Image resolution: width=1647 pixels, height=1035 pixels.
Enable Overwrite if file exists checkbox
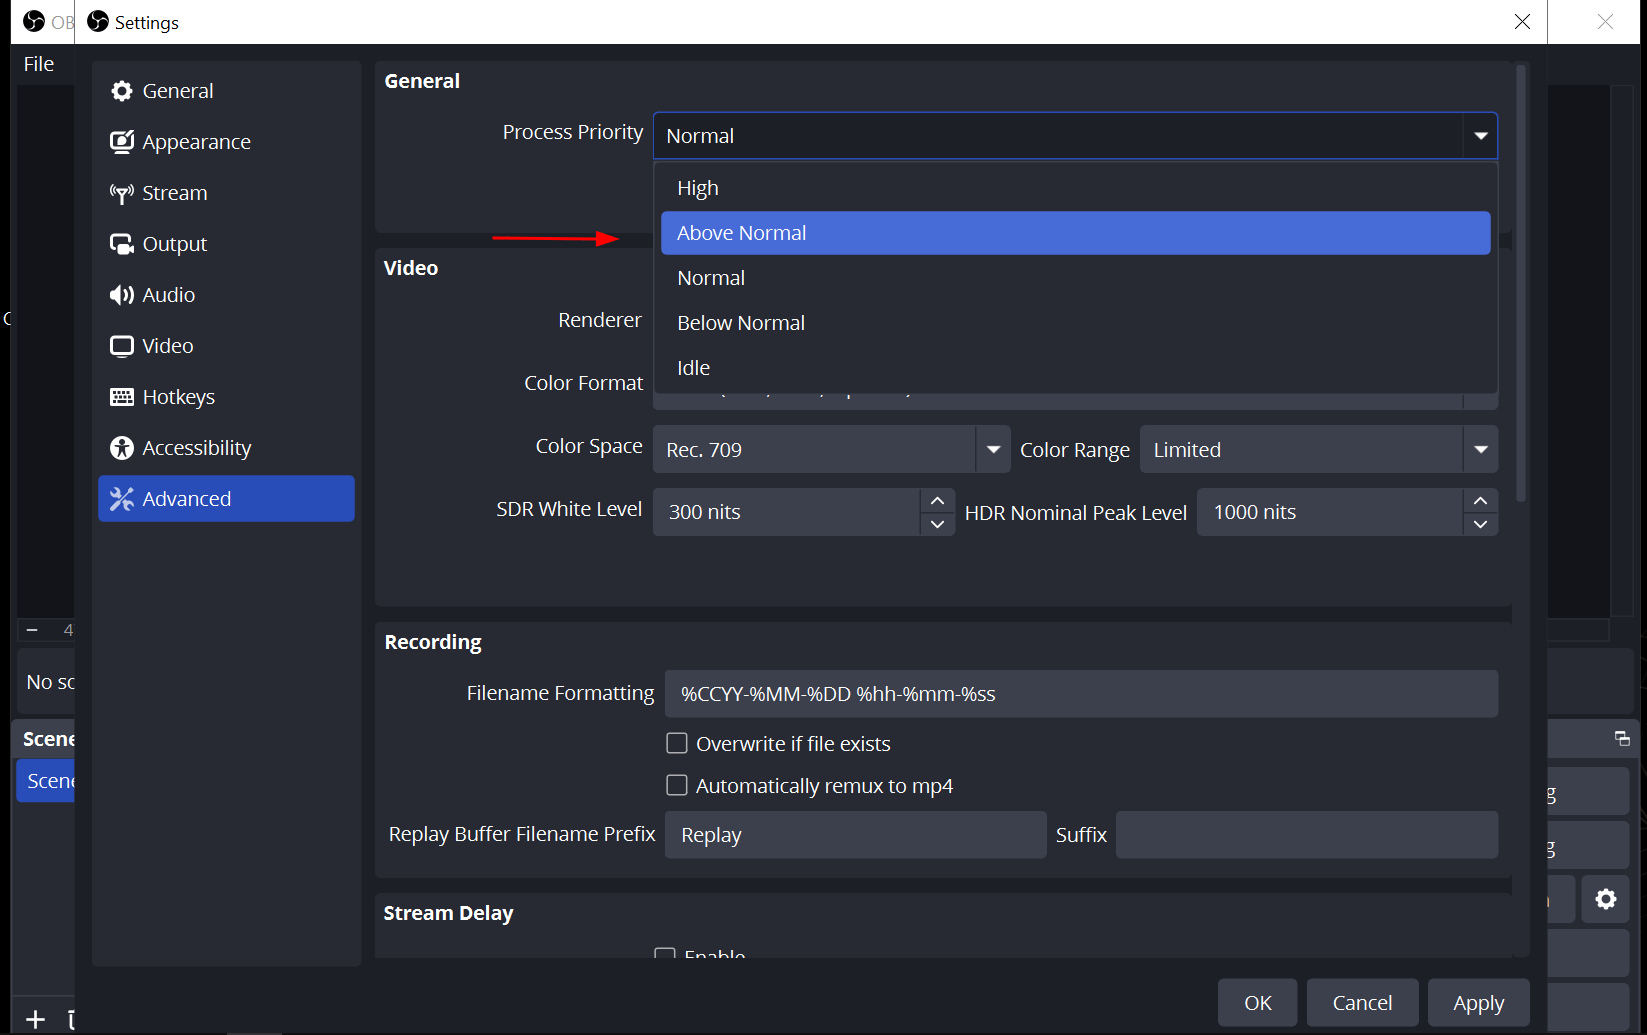click(x=677, y=743)
